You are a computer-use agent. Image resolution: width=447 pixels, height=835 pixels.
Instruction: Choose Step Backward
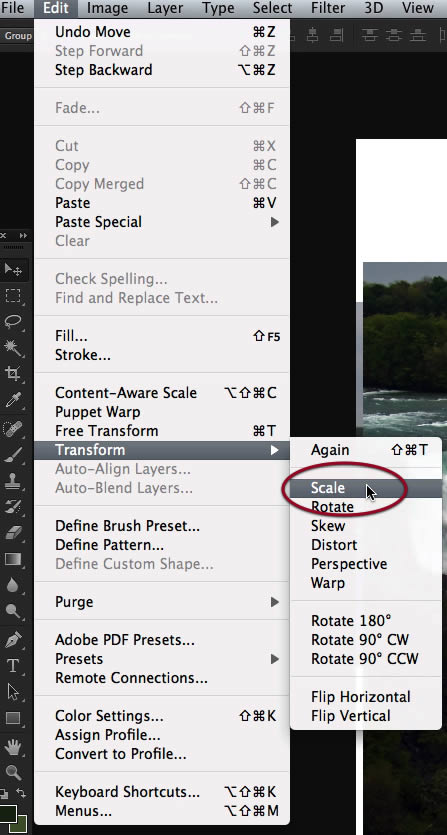point(162,70)
